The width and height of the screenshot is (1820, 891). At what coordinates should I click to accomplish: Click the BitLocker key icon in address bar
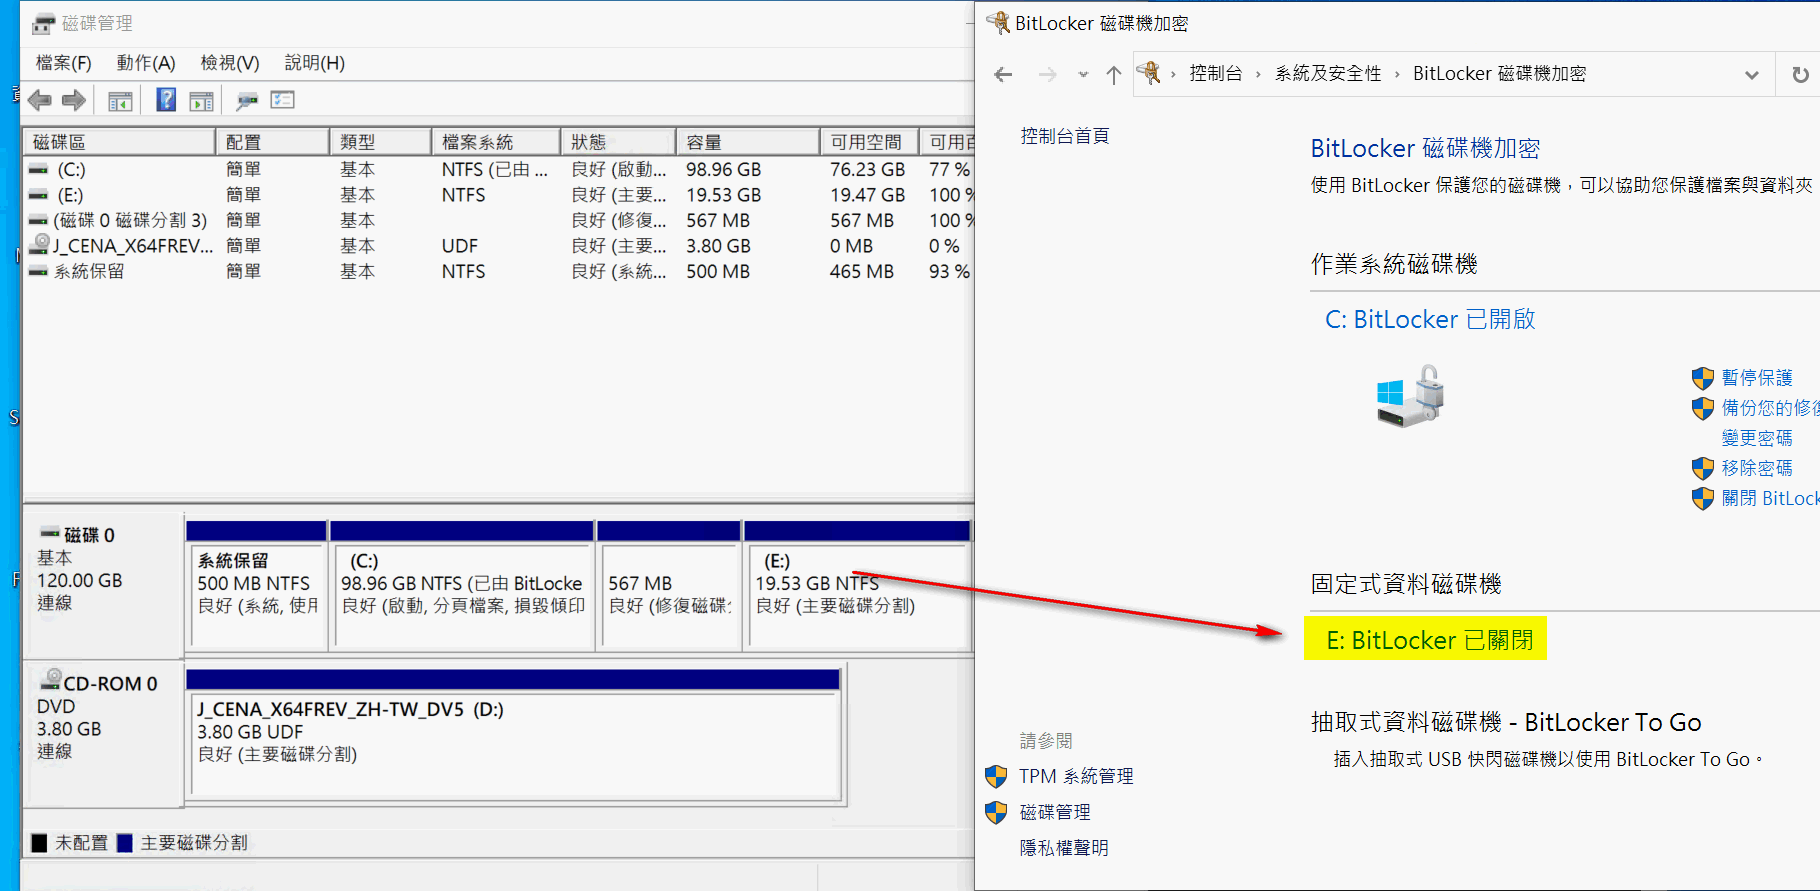1149,72
